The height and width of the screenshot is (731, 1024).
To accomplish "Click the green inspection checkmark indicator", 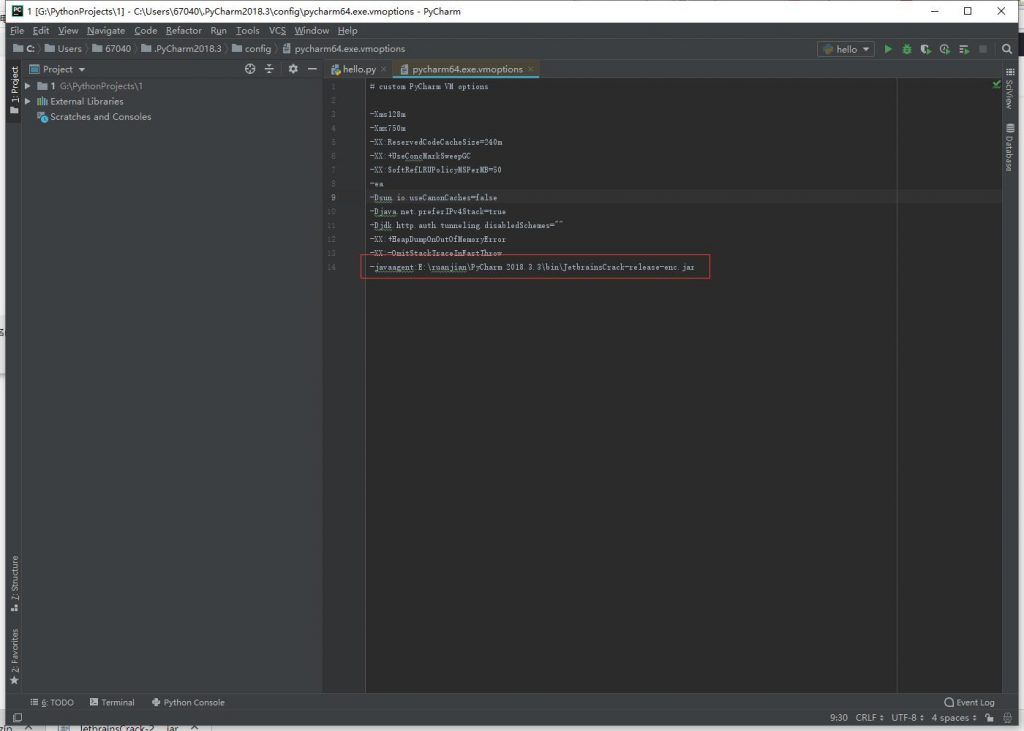I will (996, 84).
